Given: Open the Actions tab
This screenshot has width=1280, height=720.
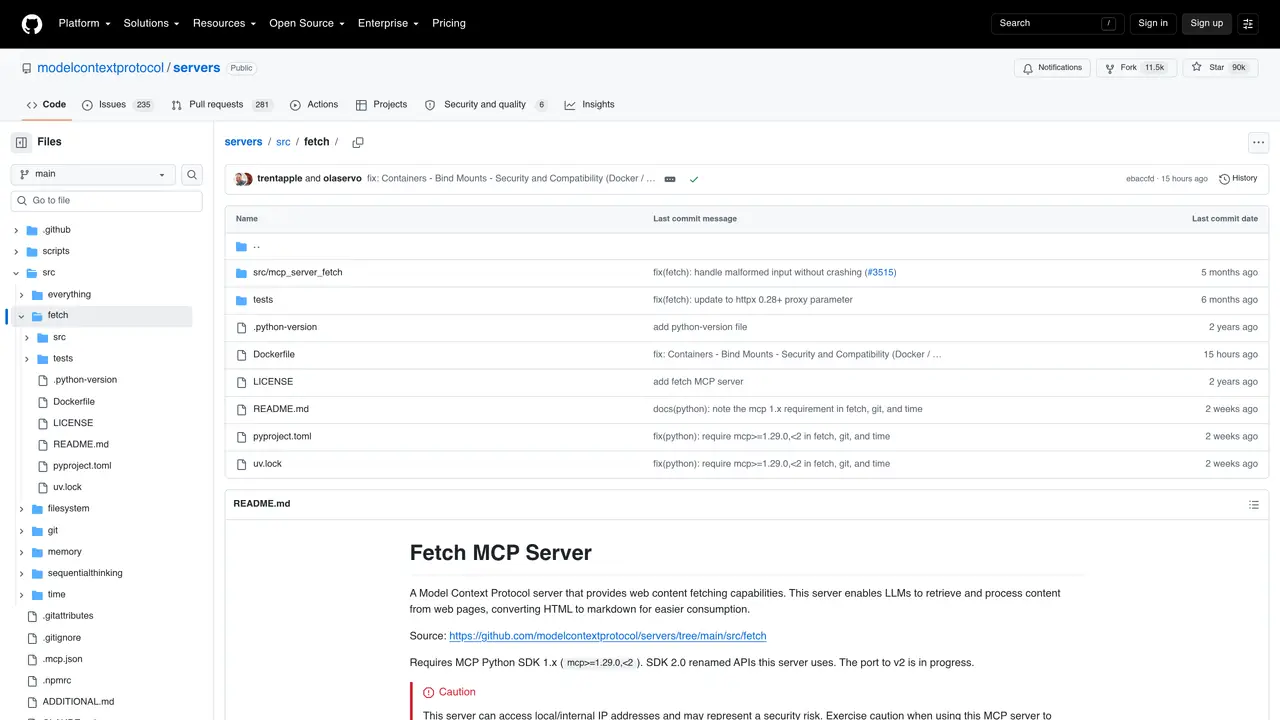Looking at the screenshot, I should pos(314,105).
